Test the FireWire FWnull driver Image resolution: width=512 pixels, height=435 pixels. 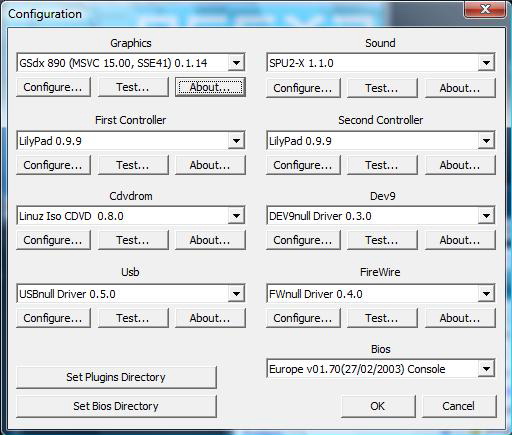pyautogui.click(x=382, y=318)
